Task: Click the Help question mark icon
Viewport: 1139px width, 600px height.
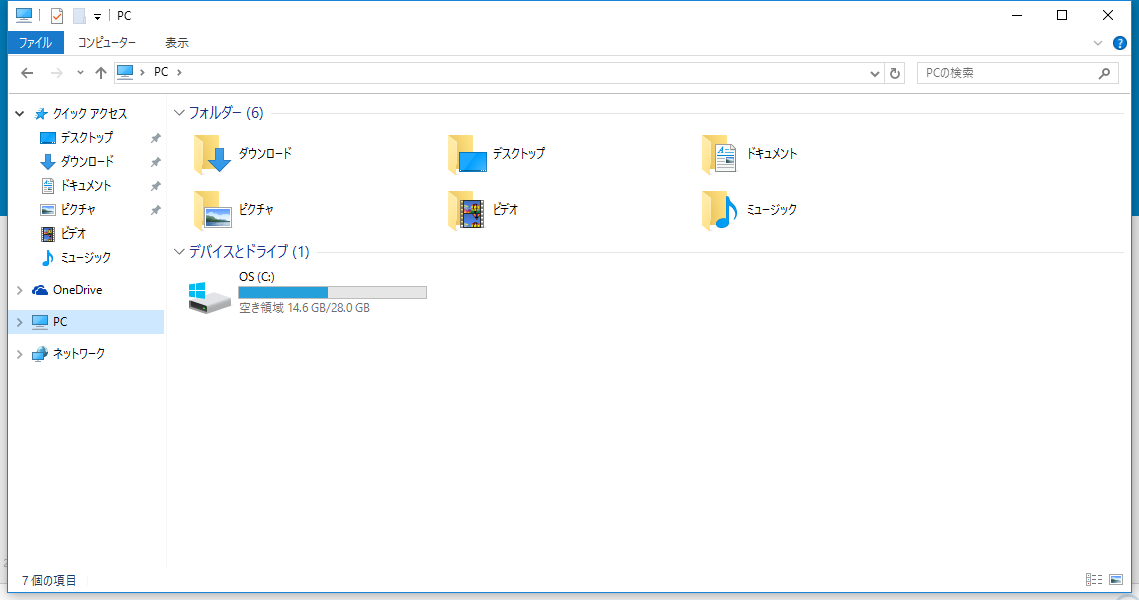Action: 1120,43
